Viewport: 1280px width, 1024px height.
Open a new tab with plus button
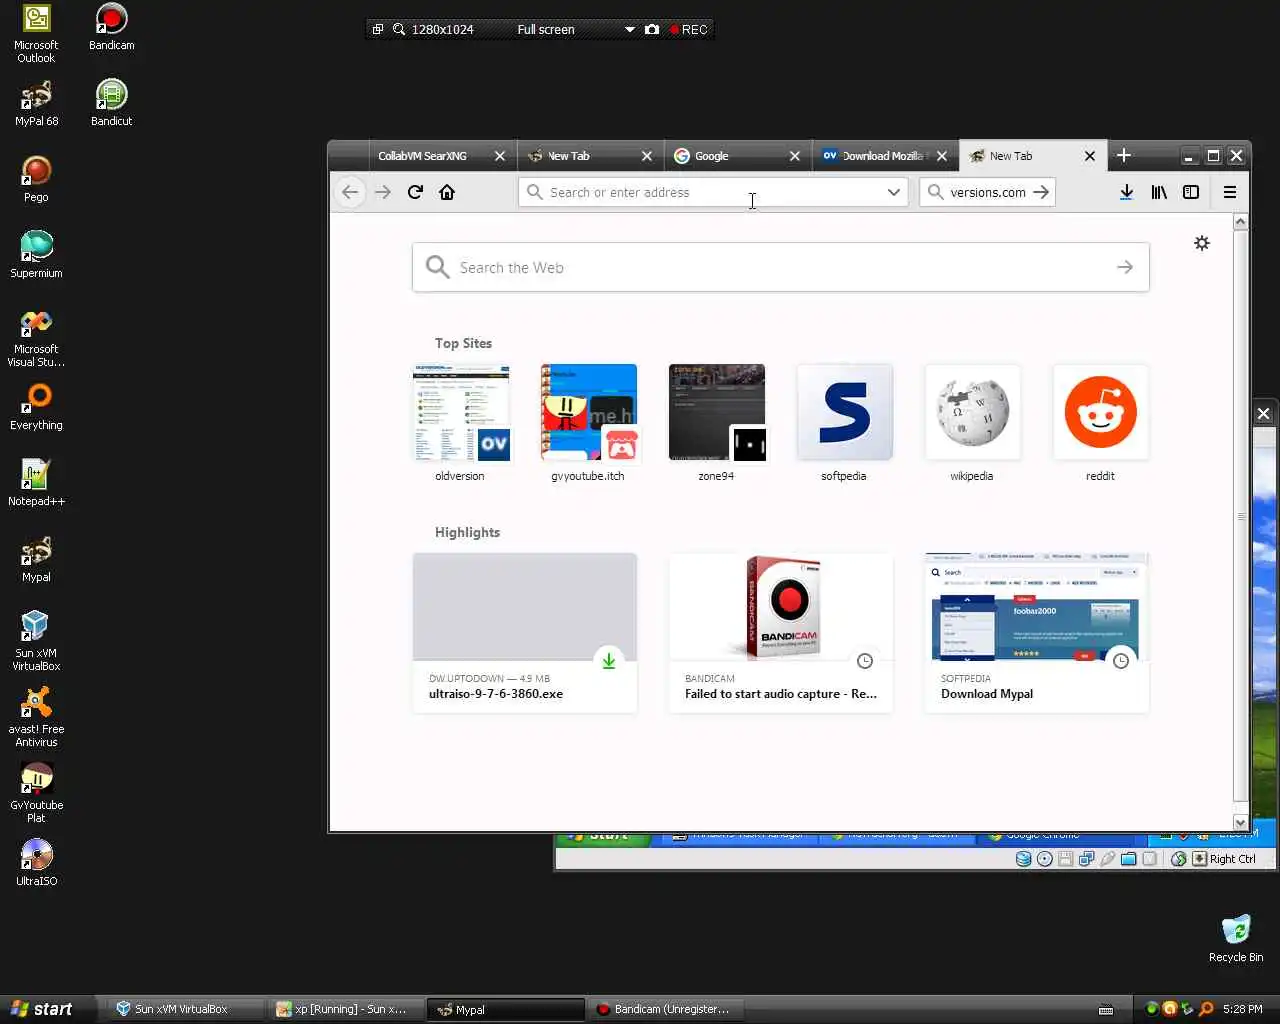tap(1123, 155)
